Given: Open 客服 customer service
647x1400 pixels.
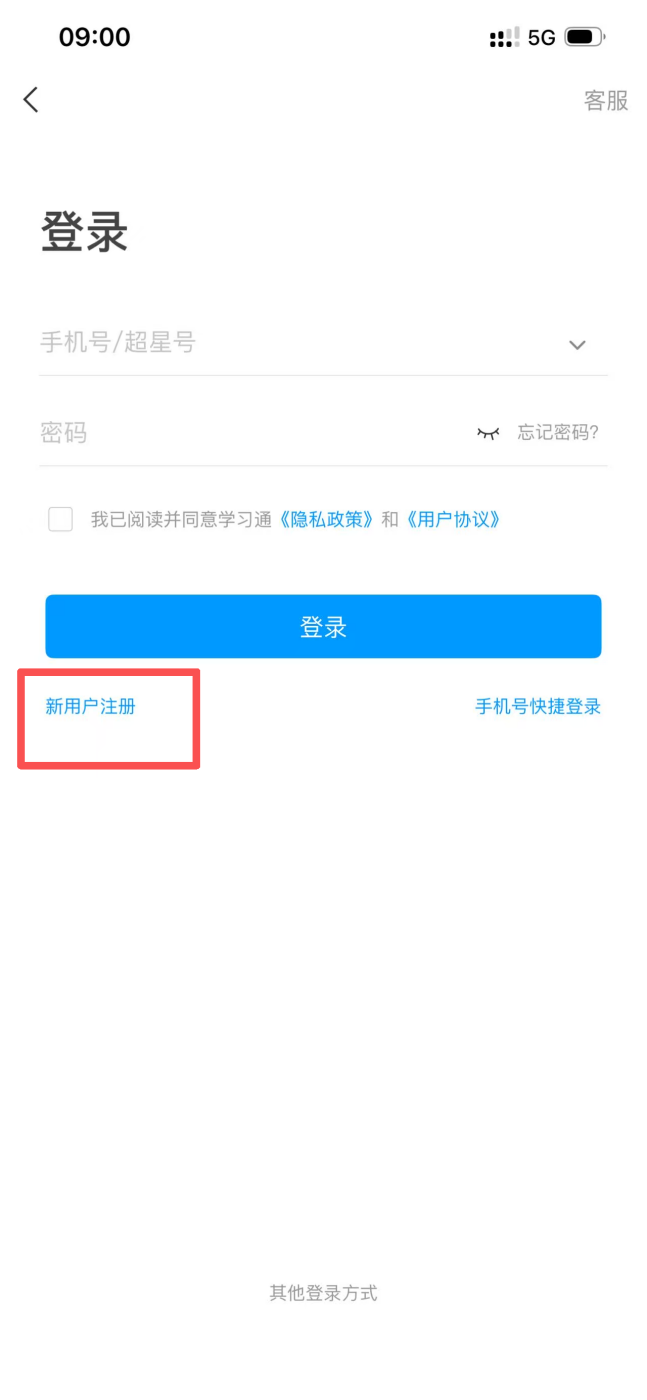Looking at the screenshot, I should 606,100.
